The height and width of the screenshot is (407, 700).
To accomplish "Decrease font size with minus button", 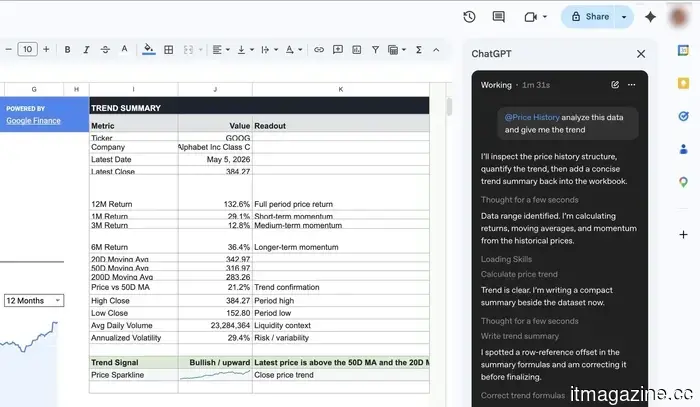I will tap(8, 50).
